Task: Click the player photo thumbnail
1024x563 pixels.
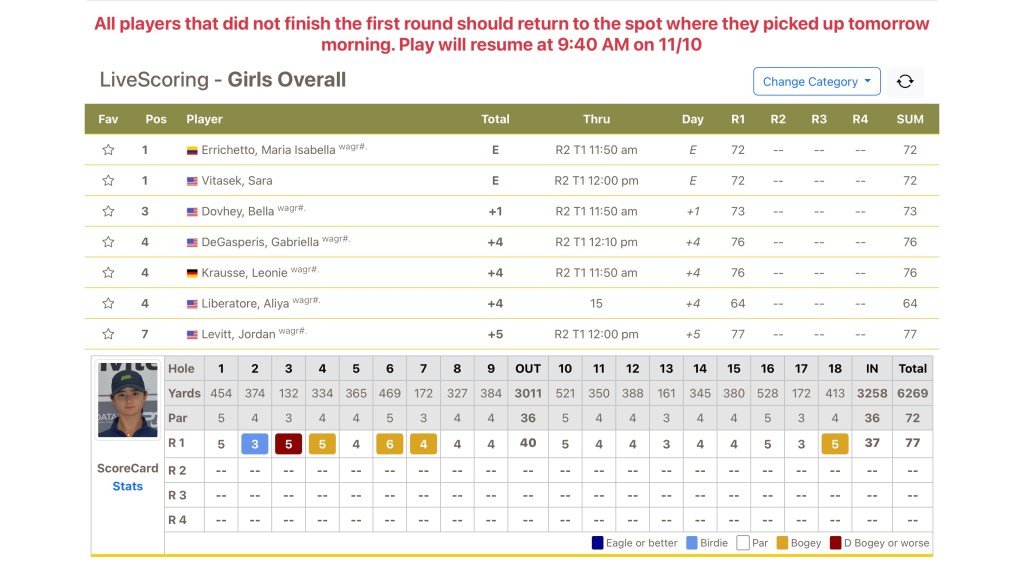Action: tap(127, 400)
